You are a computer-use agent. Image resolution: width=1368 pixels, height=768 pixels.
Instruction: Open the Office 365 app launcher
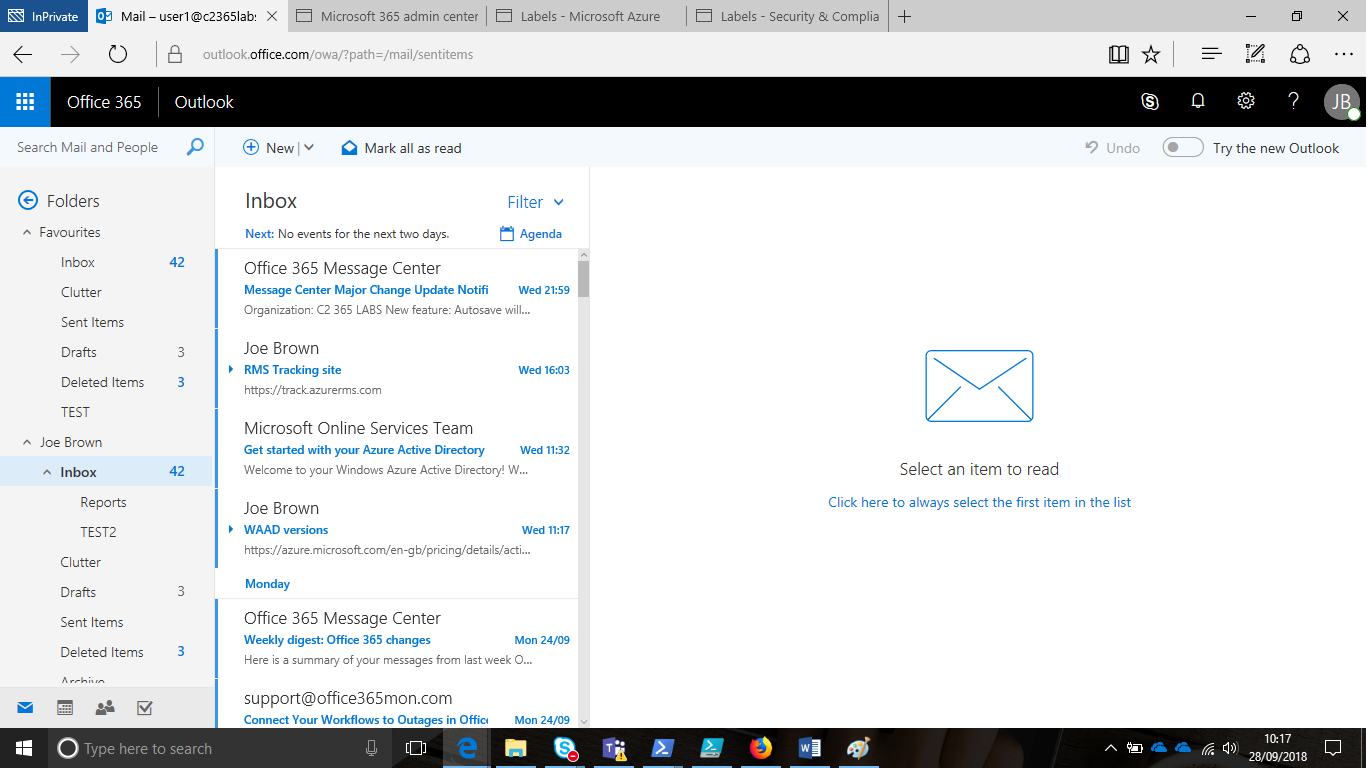pyautogui.click(x=22, y=101)
